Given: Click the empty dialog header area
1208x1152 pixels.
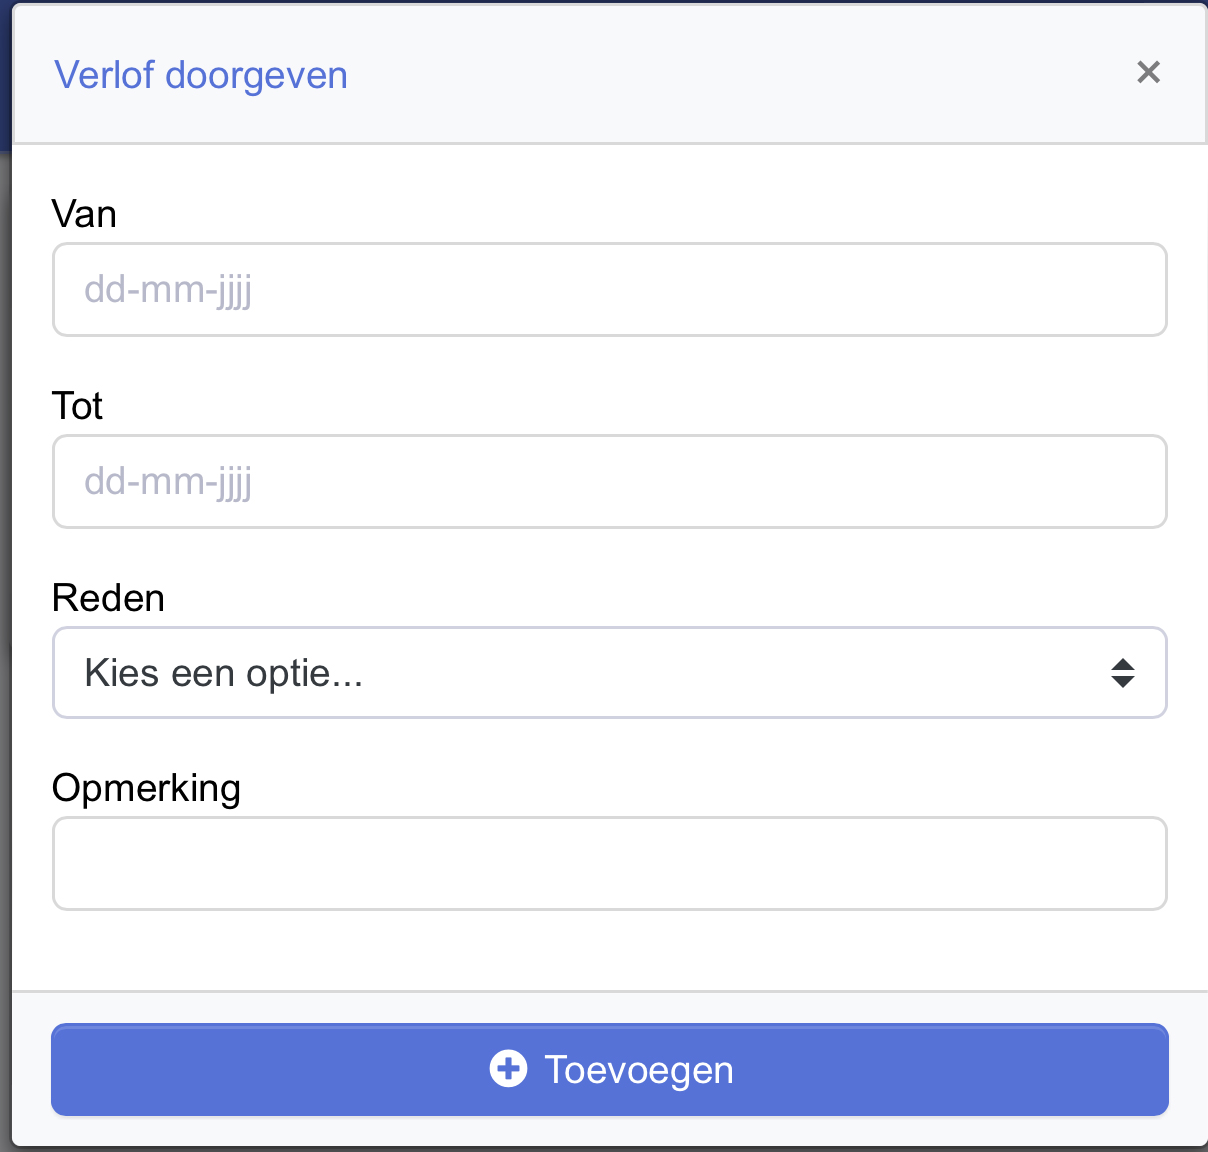Looking at the screenshot, I should 740,75.
